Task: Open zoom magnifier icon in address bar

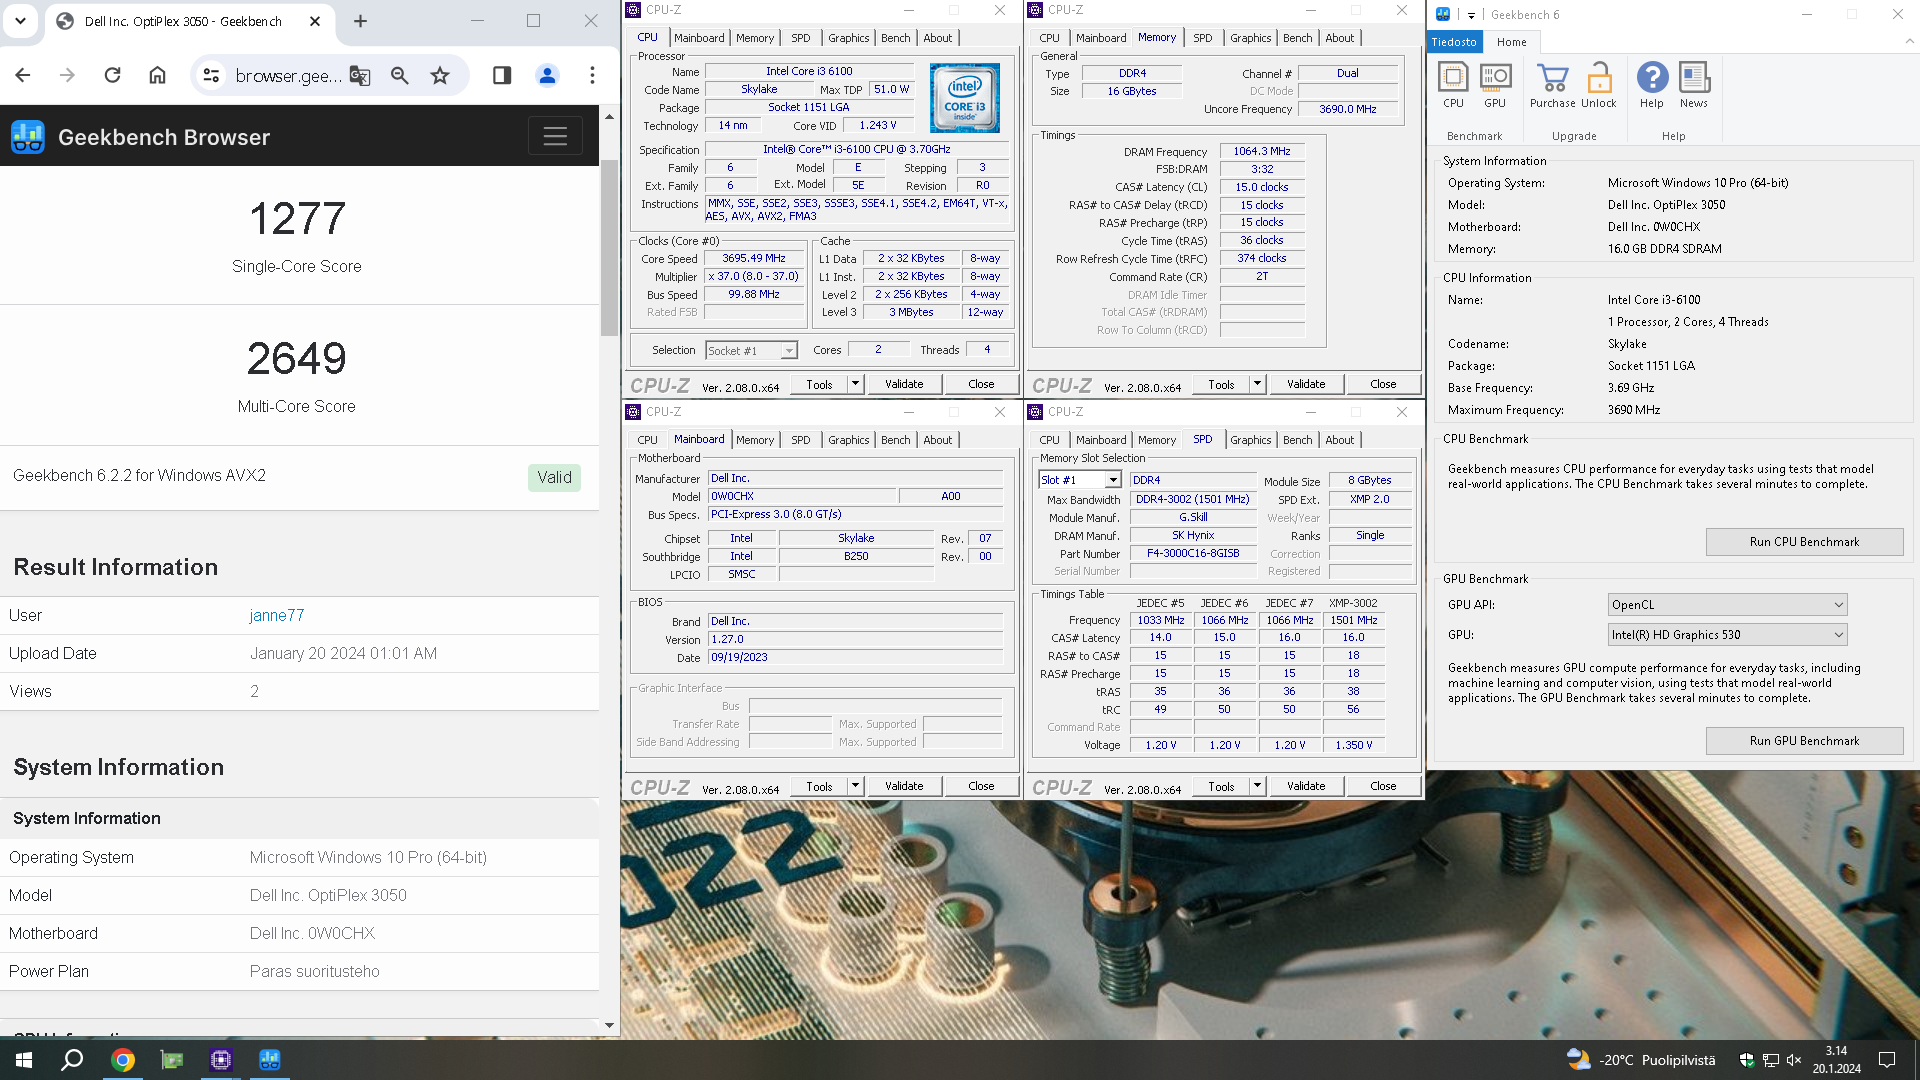Action: [400, 76]
